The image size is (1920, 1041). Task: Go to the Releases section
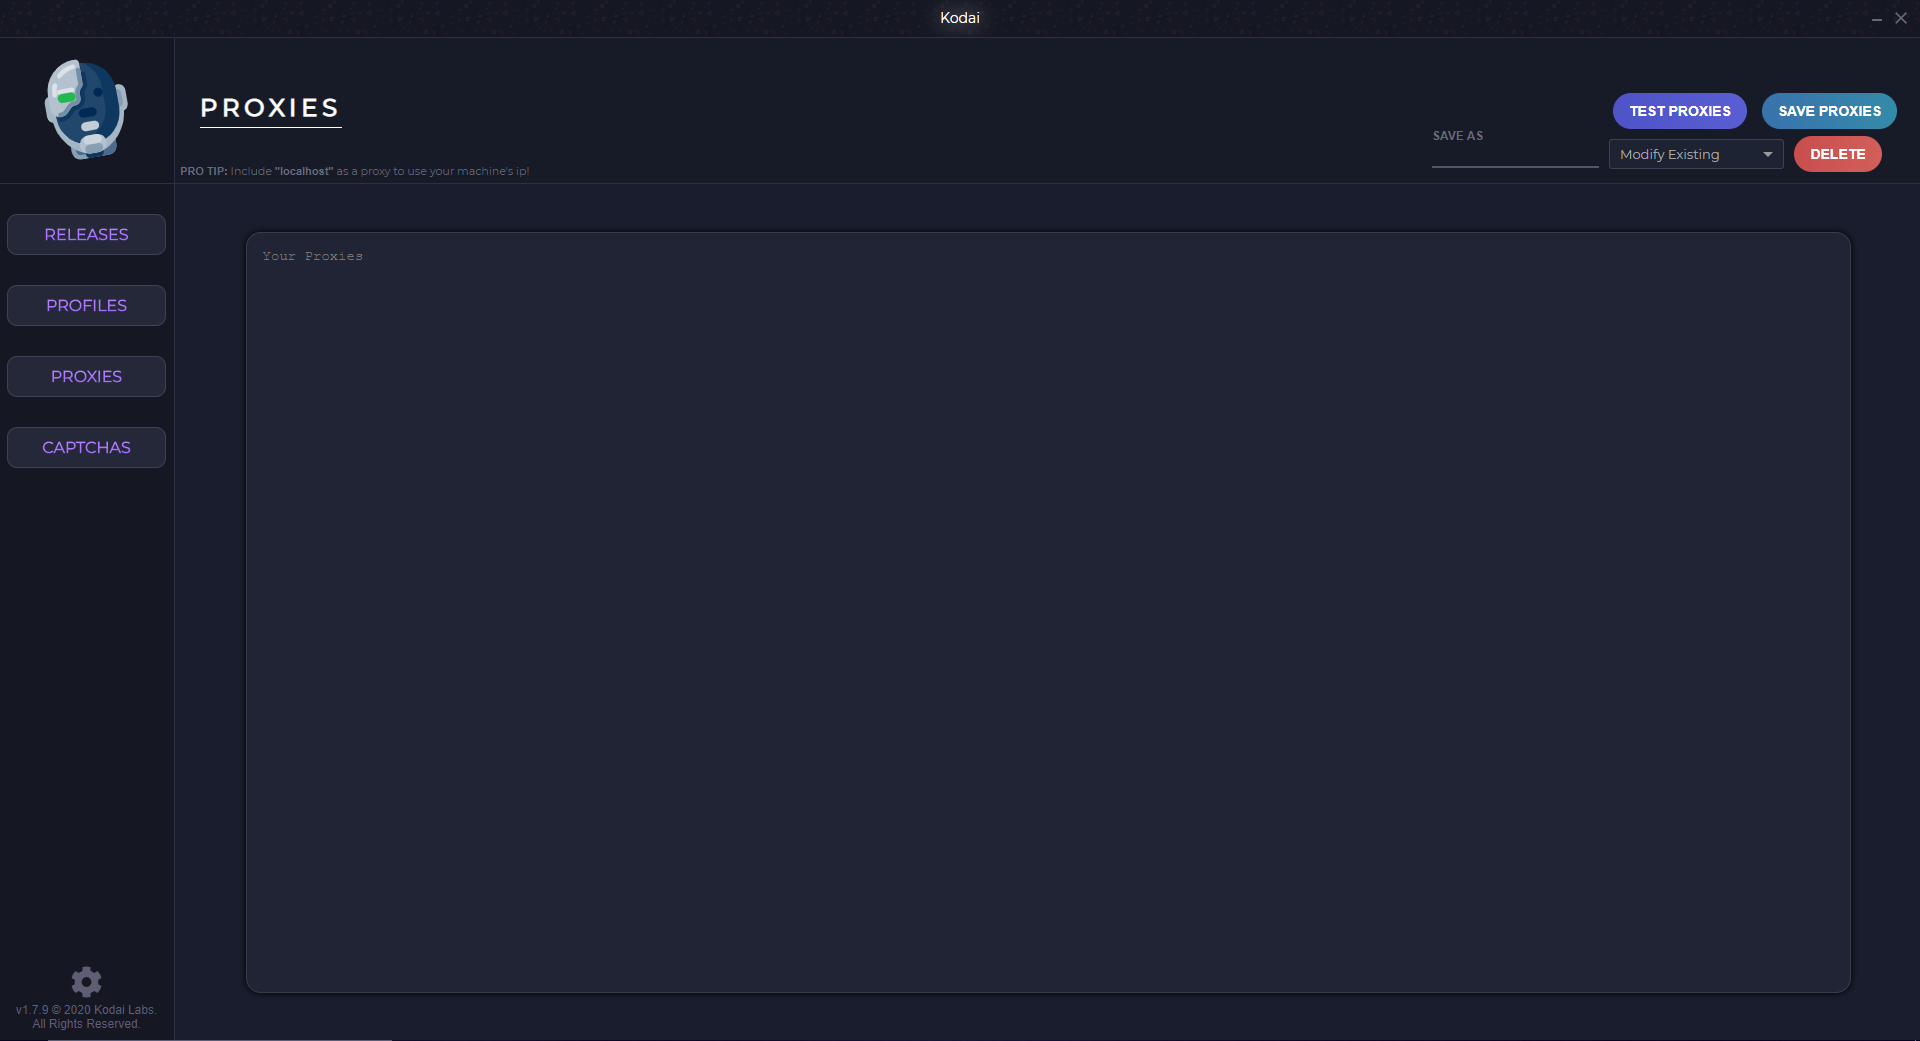pos(86,234)
